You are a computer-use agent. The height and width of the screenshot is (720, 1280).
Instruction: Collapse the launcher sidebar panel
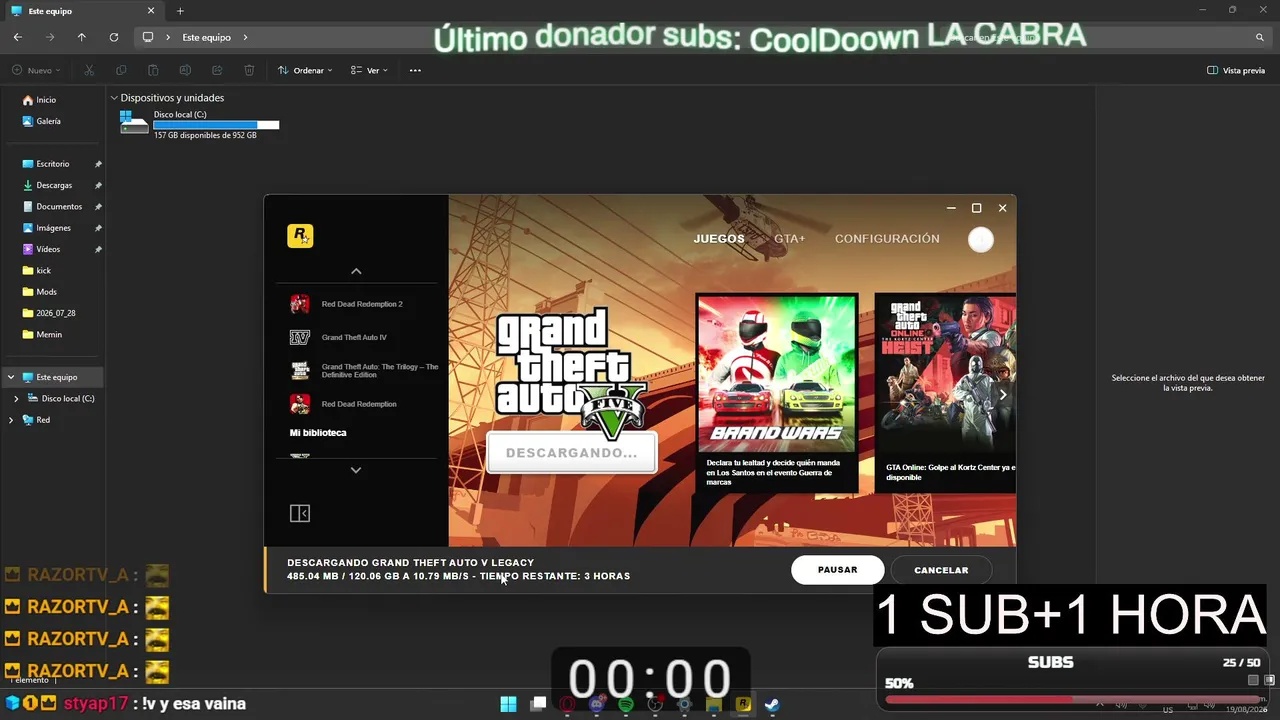(x=300, y=513)
